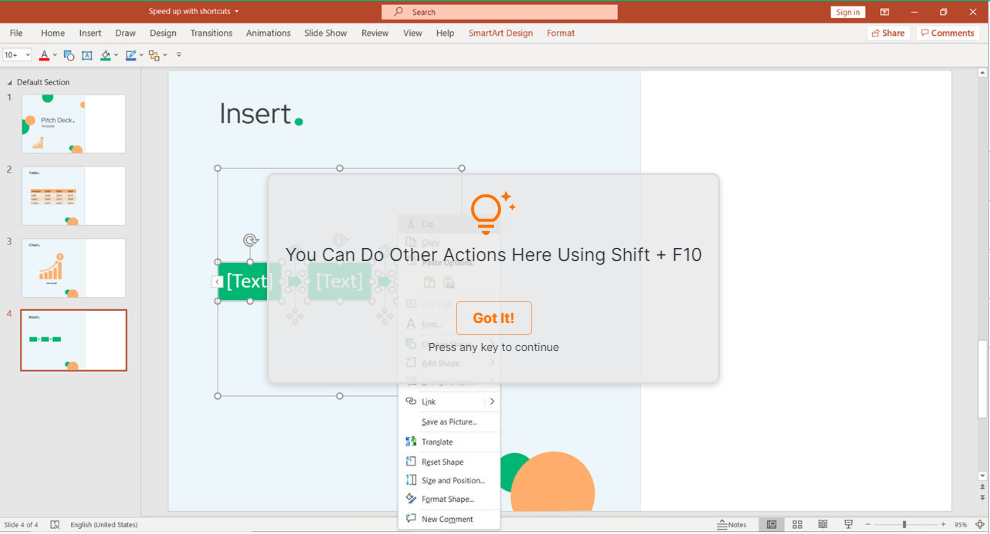Click the Shapes icon in quick toolbar

click(69, 56)
